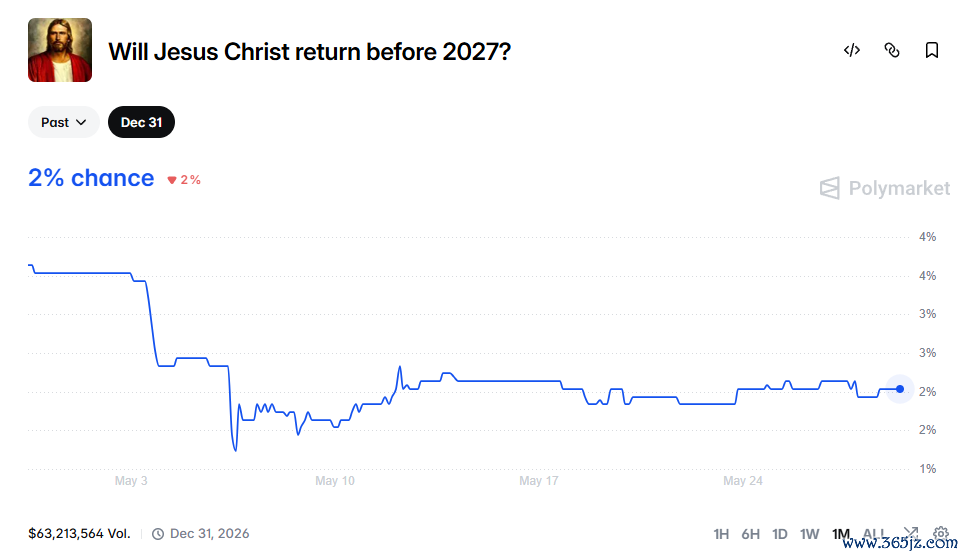Image resolution: width=965 pixels, height=558 pixels.
Task: Open the embed code icon
Action: [852, 50]
